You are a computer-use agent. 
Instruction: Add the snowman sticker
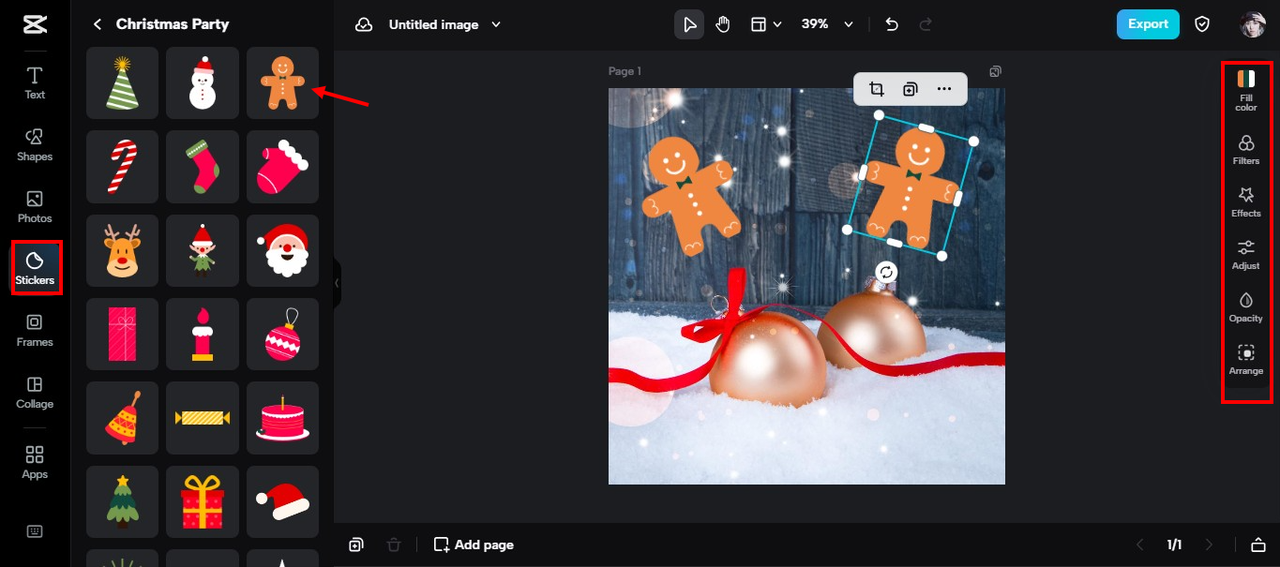[203, 83]
